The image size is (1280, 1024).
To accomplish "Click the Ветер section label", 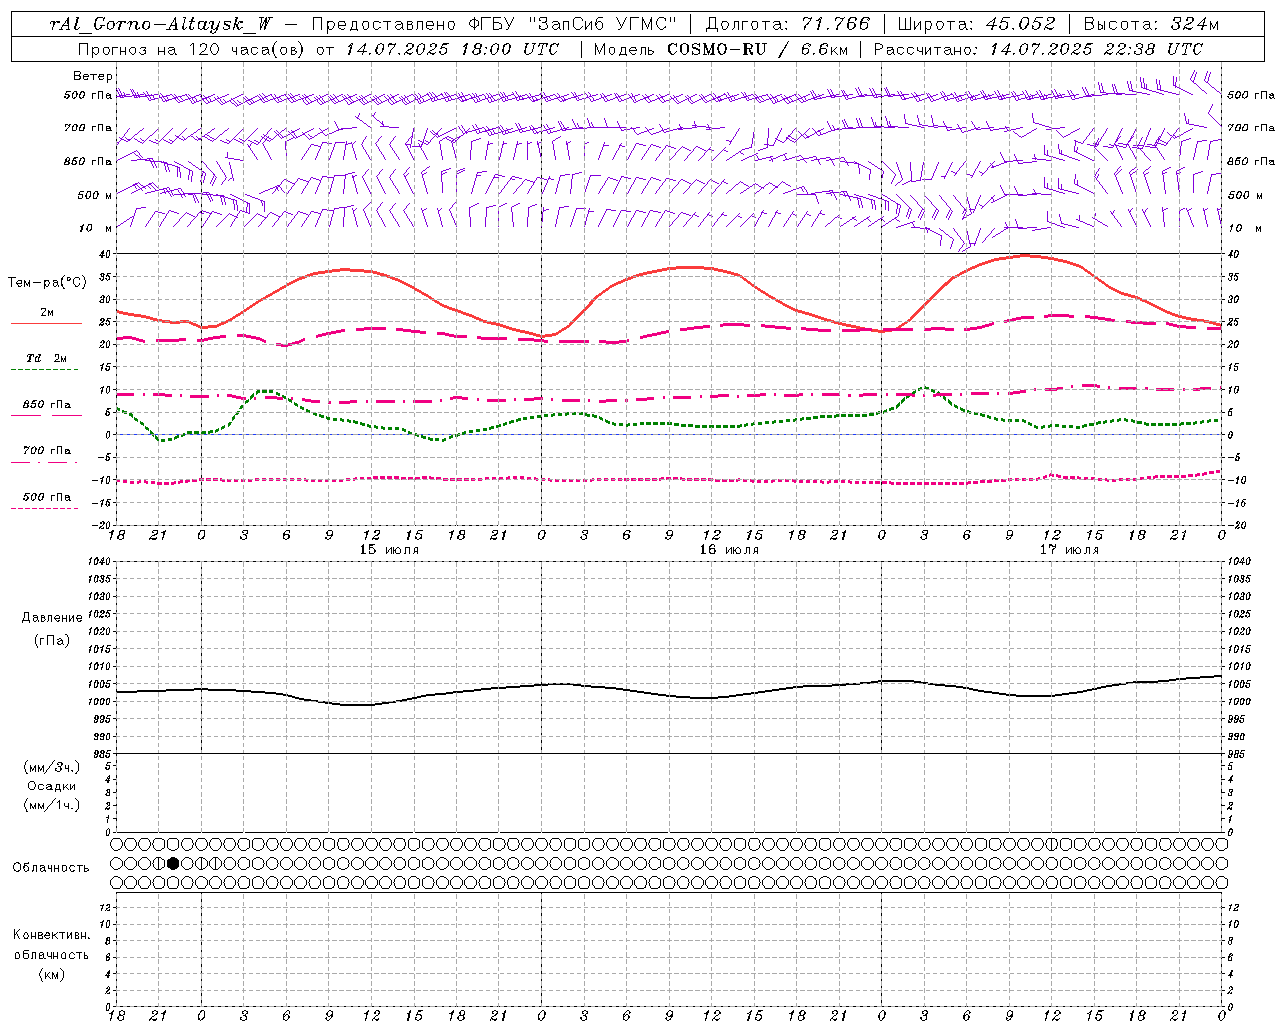I will pos(92,76).
